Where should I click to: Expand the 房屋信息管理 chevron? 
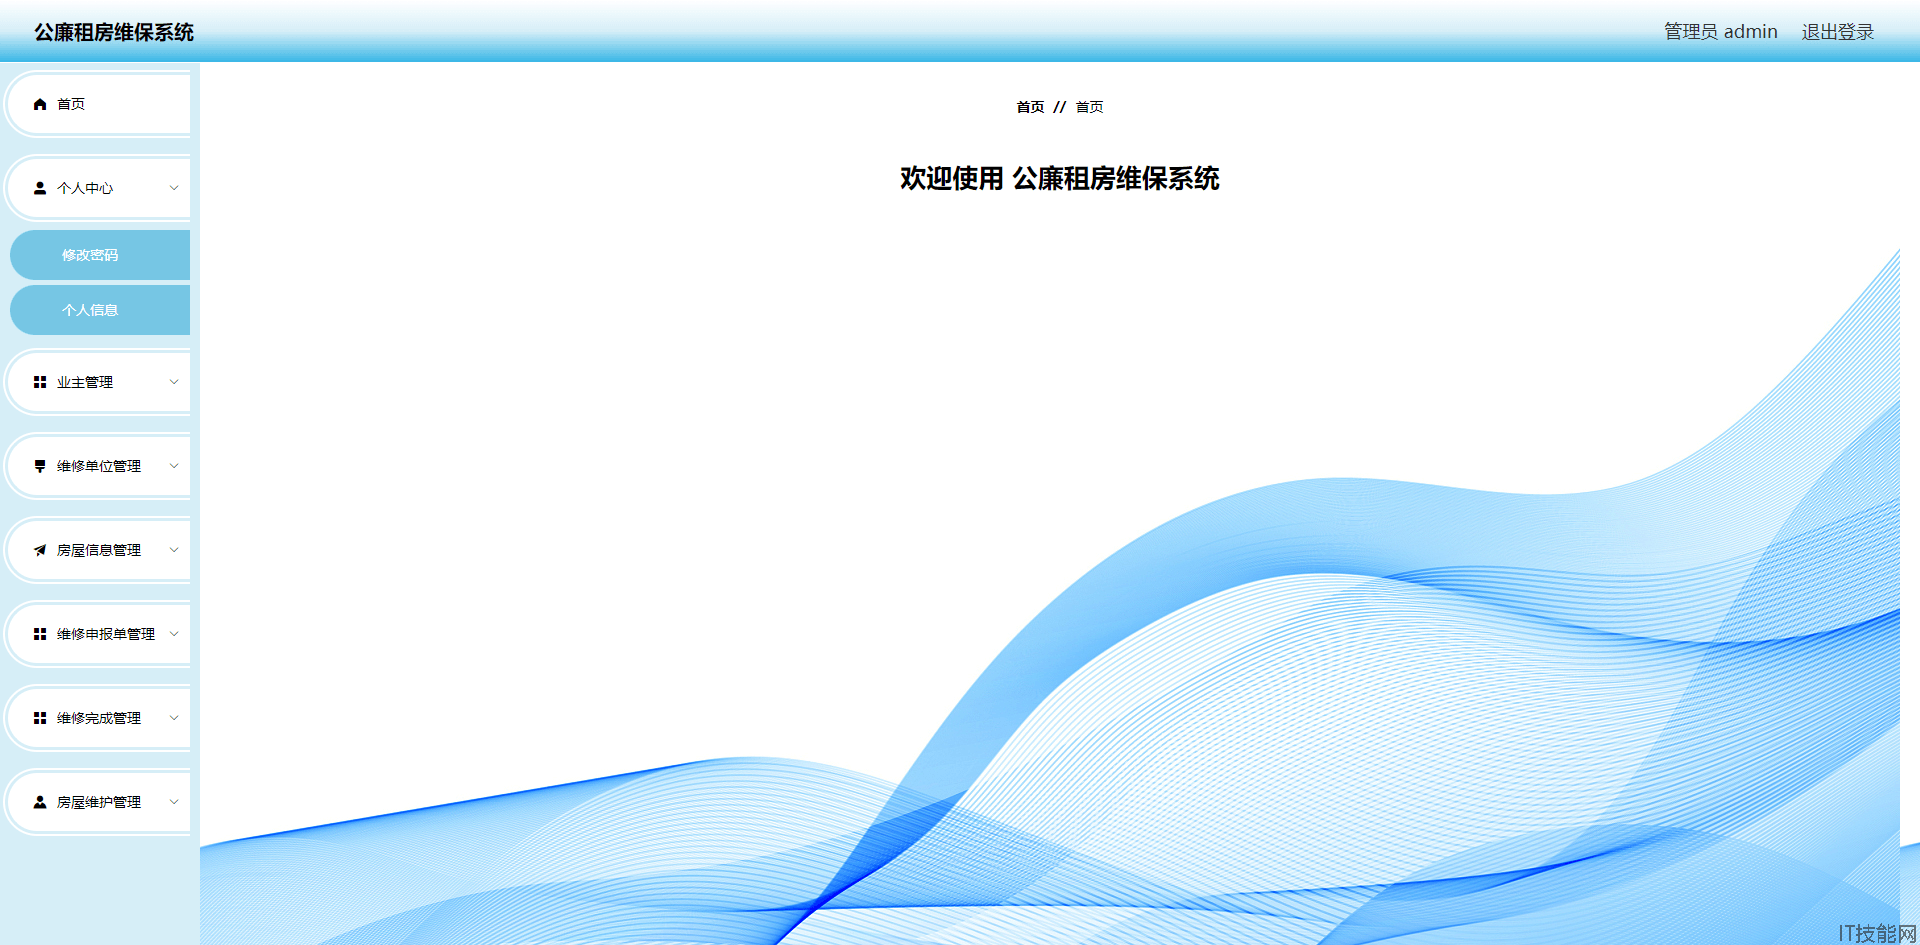pyautogui.click(x=174, y=550)
